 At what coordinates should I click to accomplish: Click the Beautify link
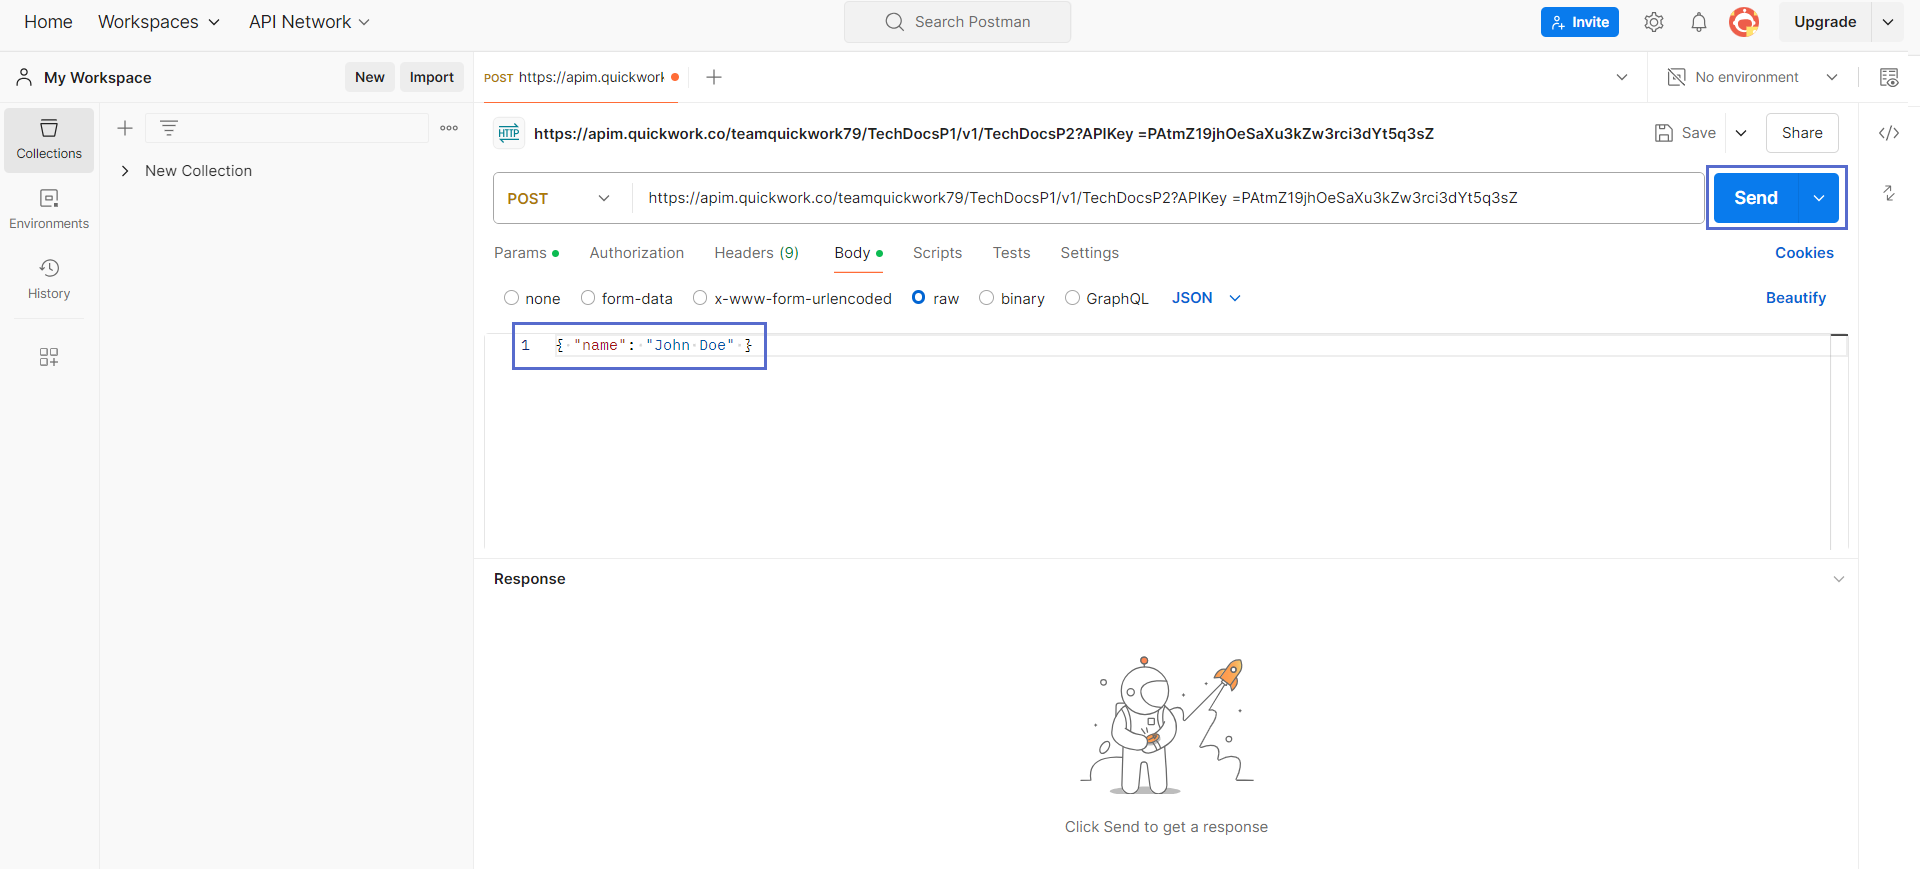point(1795,298)
